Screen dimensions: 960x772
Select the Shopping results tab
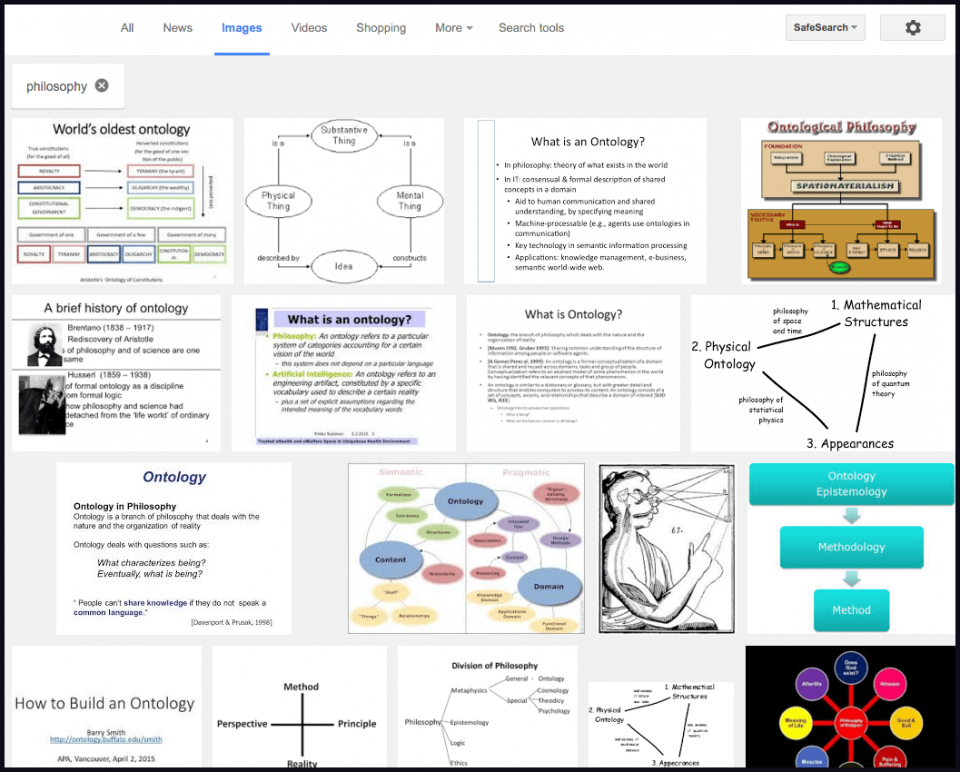(381, 28)
